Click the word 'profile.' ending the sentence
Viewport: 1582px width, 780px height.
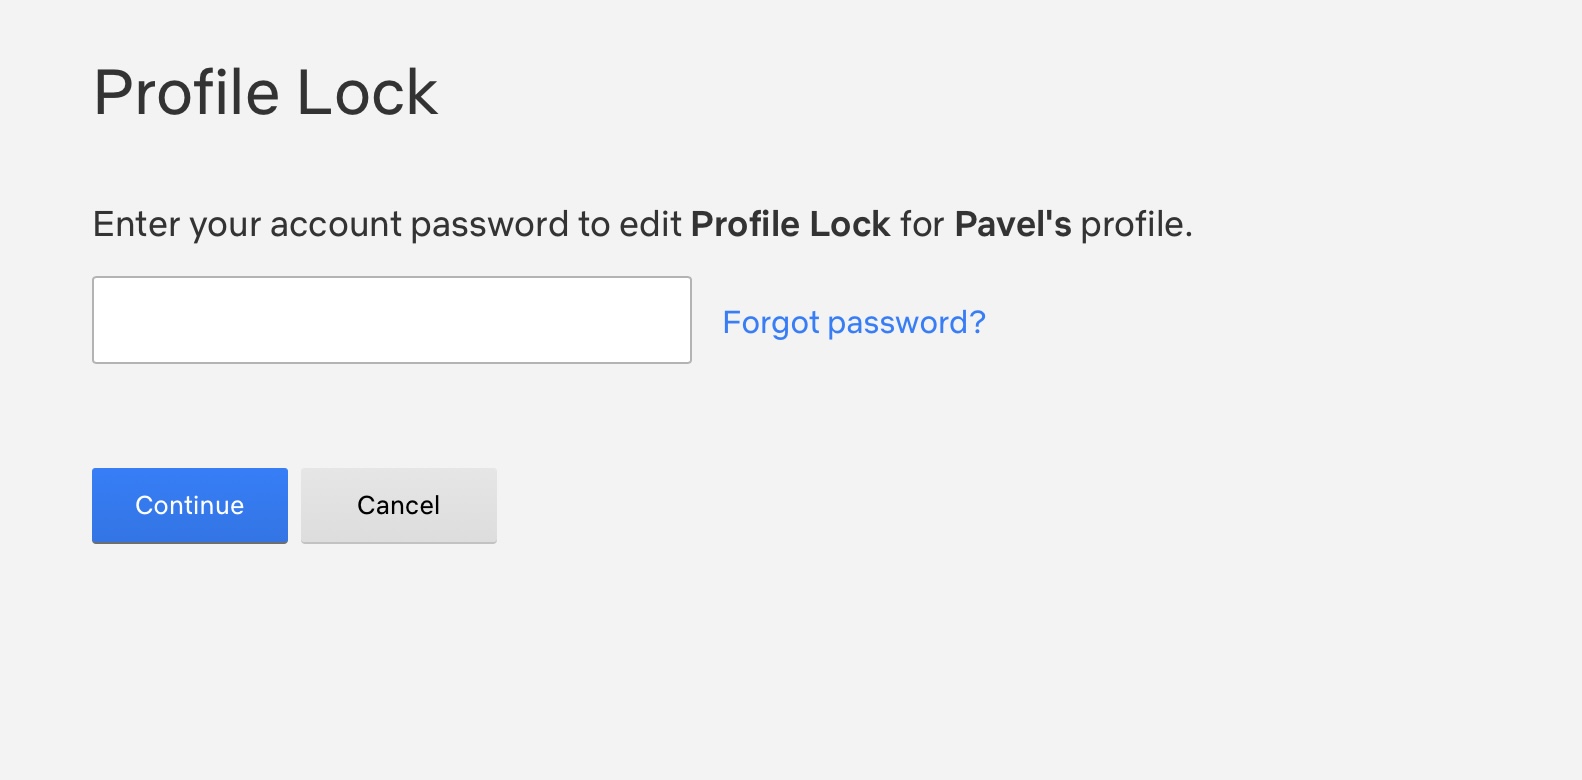tap(1136, 224)
